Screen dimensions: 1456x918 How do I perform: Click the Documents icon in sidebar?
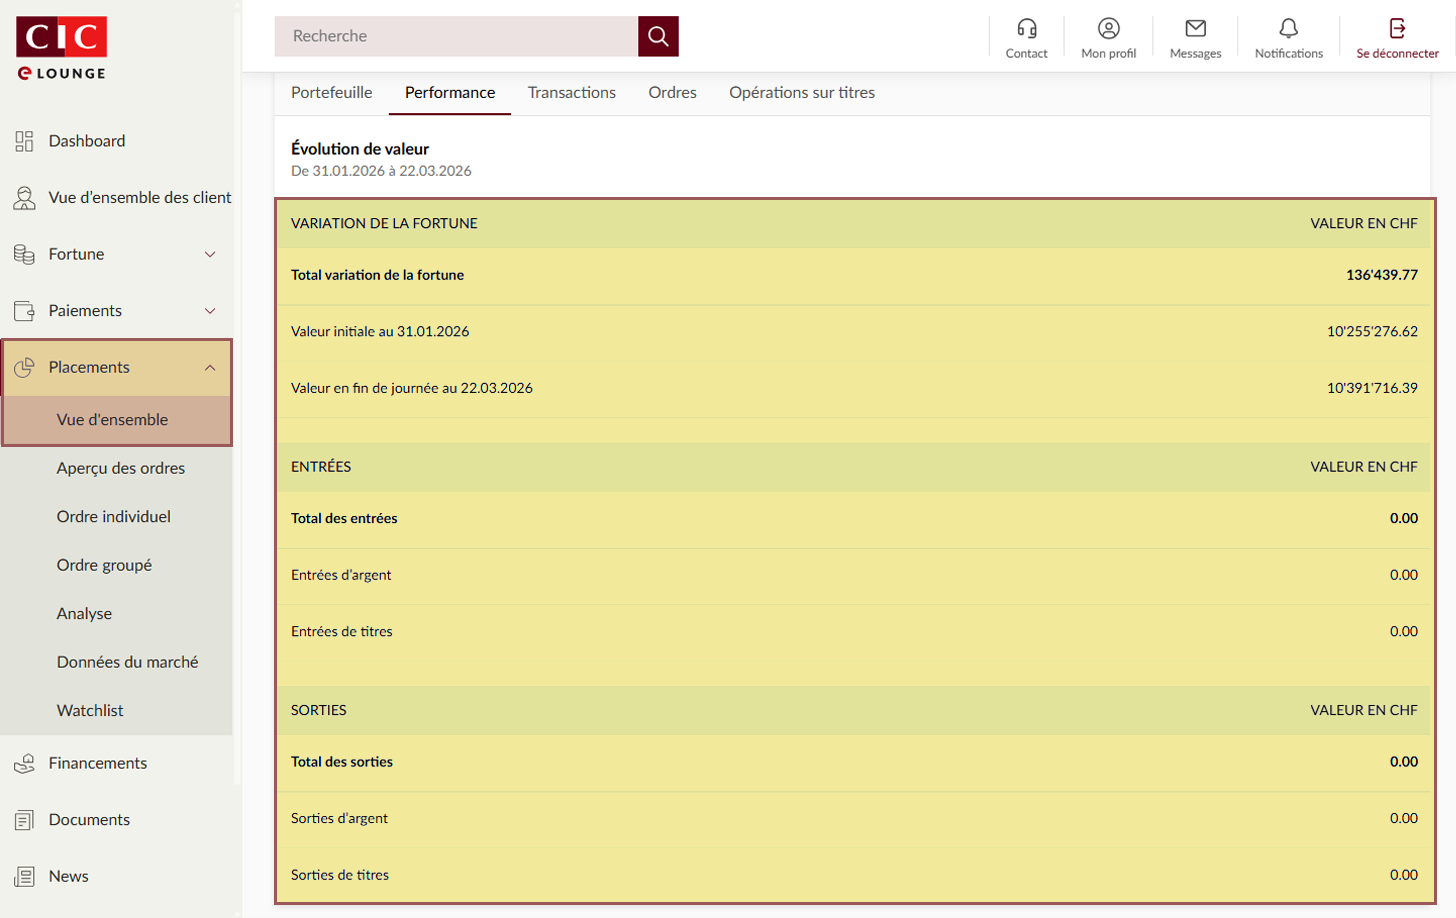(x=24, y=820)
